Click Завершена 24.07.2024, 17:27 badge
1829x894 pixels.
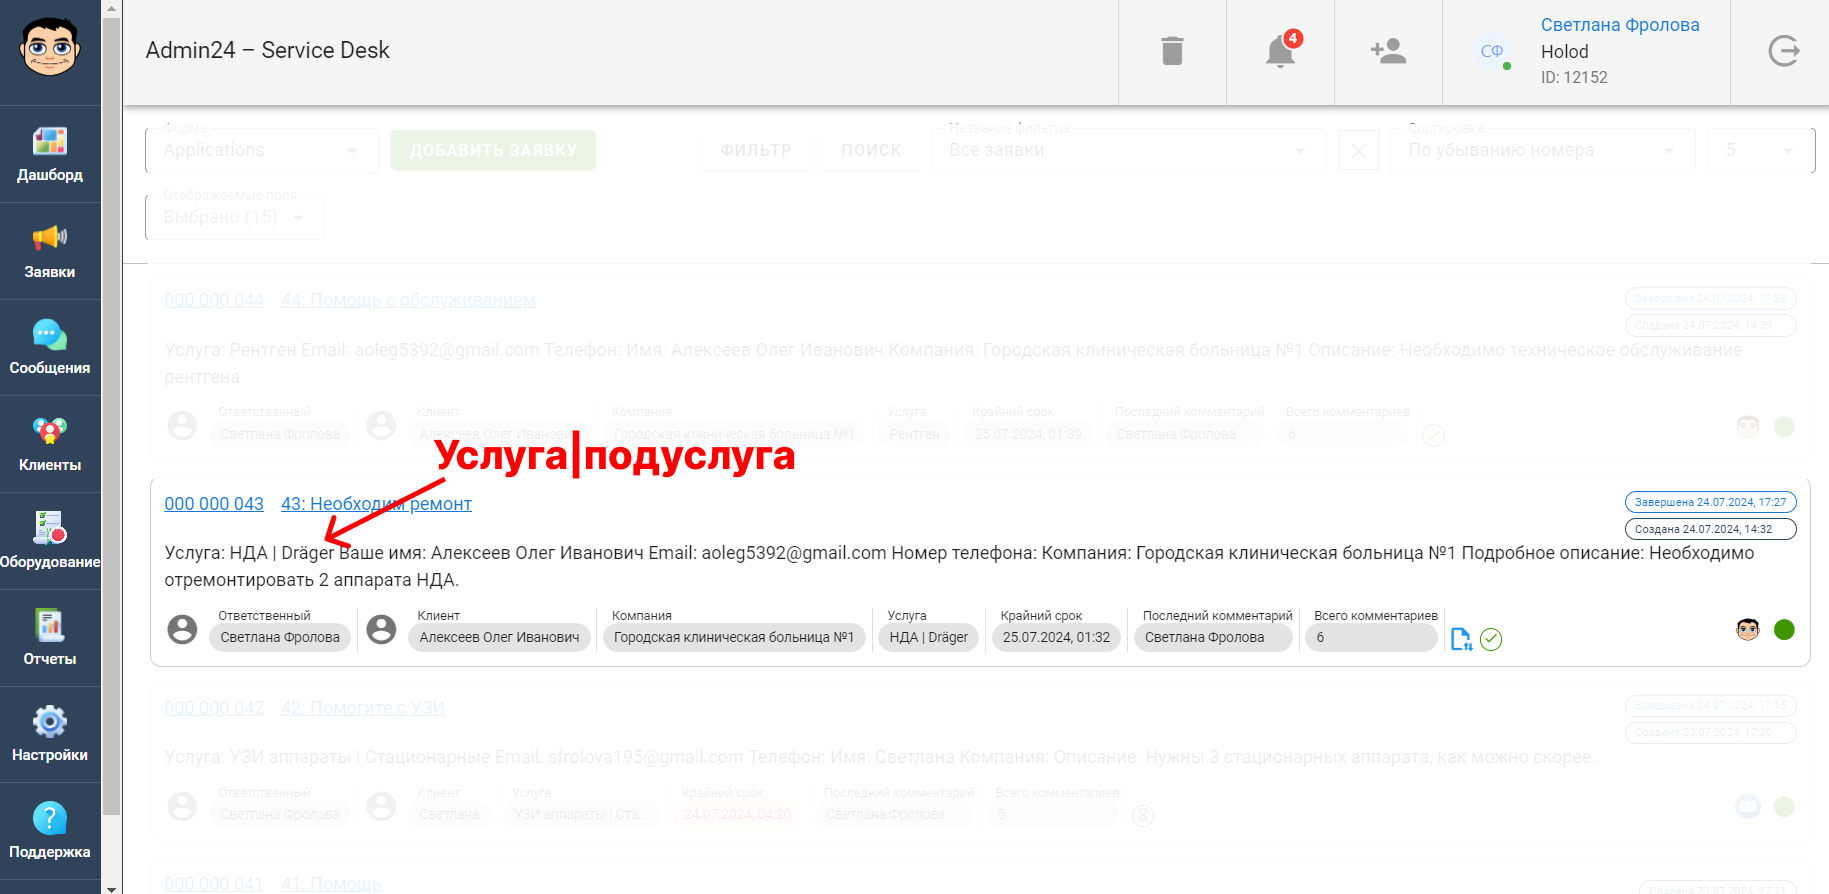1711,502
